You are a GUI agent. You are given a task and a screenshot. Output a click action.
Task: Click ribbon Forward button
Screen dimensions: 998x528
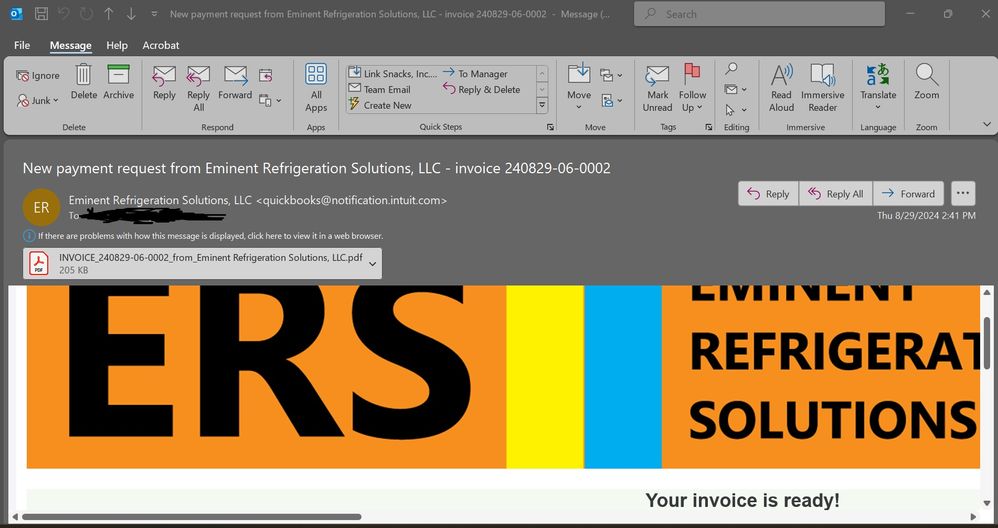(235, 83)
